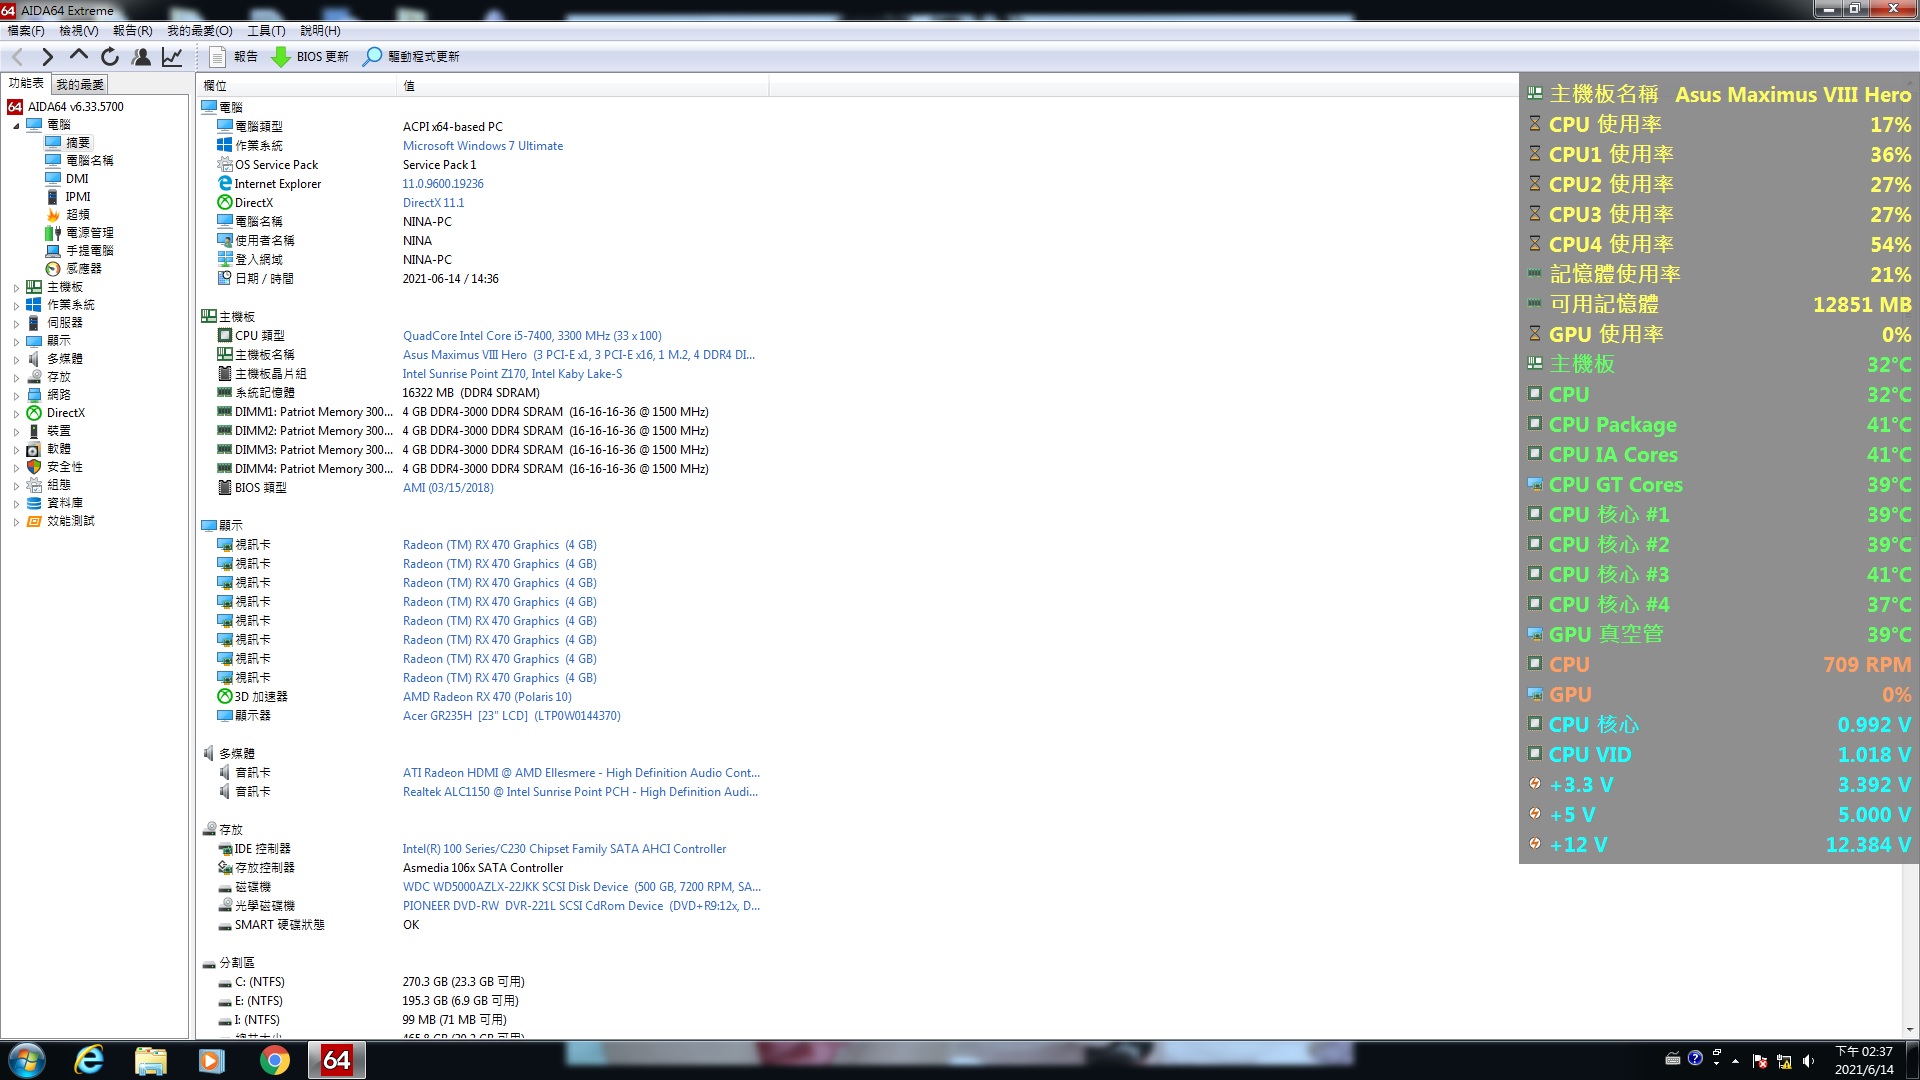
Task: Click BIOS 更新 toolbar button
Action: pos(310,57)
